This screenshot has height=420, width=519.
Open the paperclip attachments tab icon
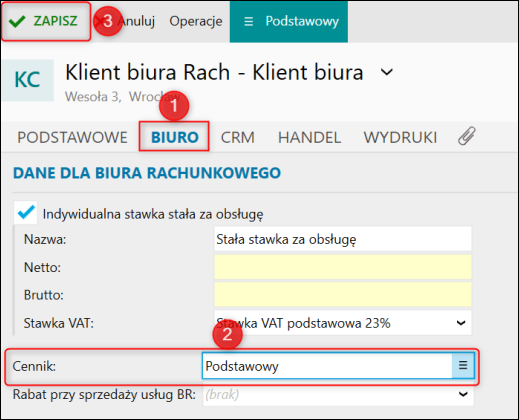click(467, 136)
